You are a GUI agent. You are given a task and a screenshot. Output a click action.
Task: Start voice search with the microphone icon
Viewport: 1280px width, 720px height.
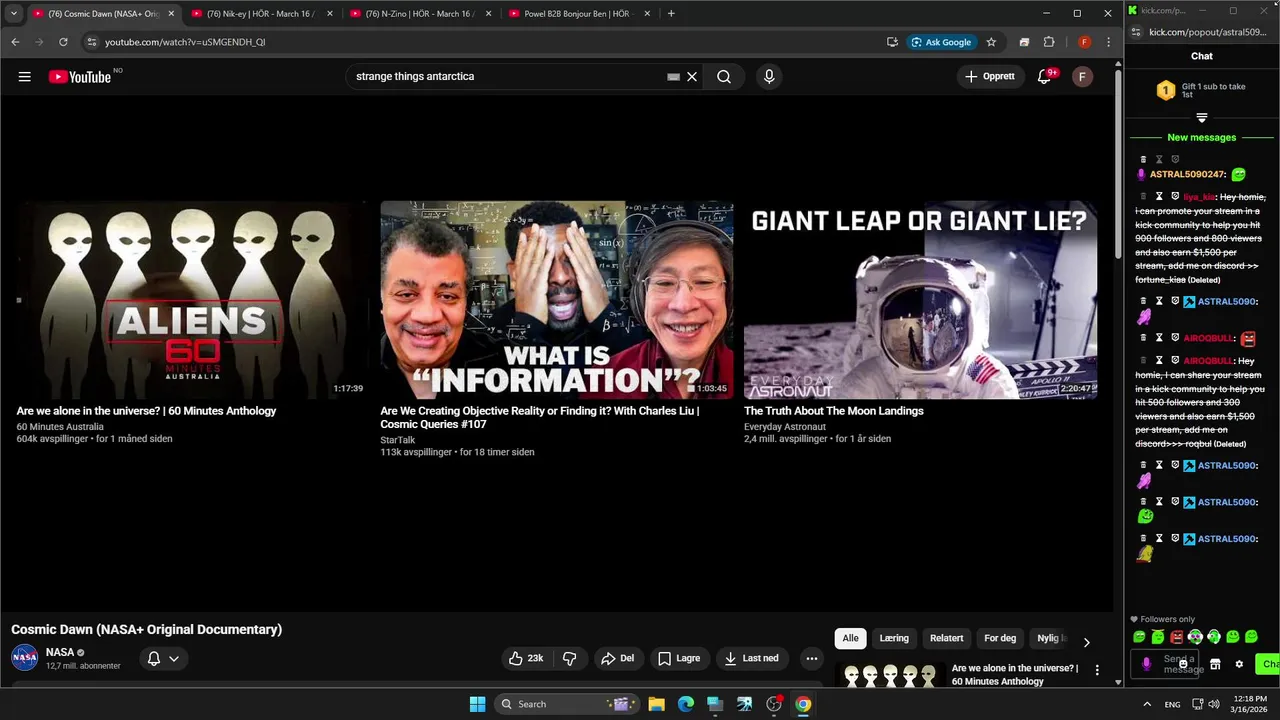[x=769, y=77]
